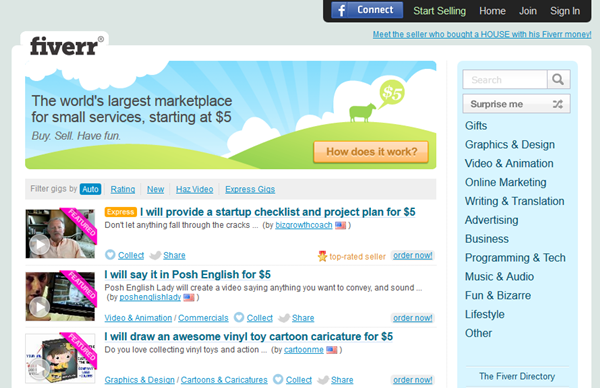Click the bird icon beside Share on Posh English gig
Image resolution: width=600 pixels, height=388 pixels.
[x=284, y=318]
